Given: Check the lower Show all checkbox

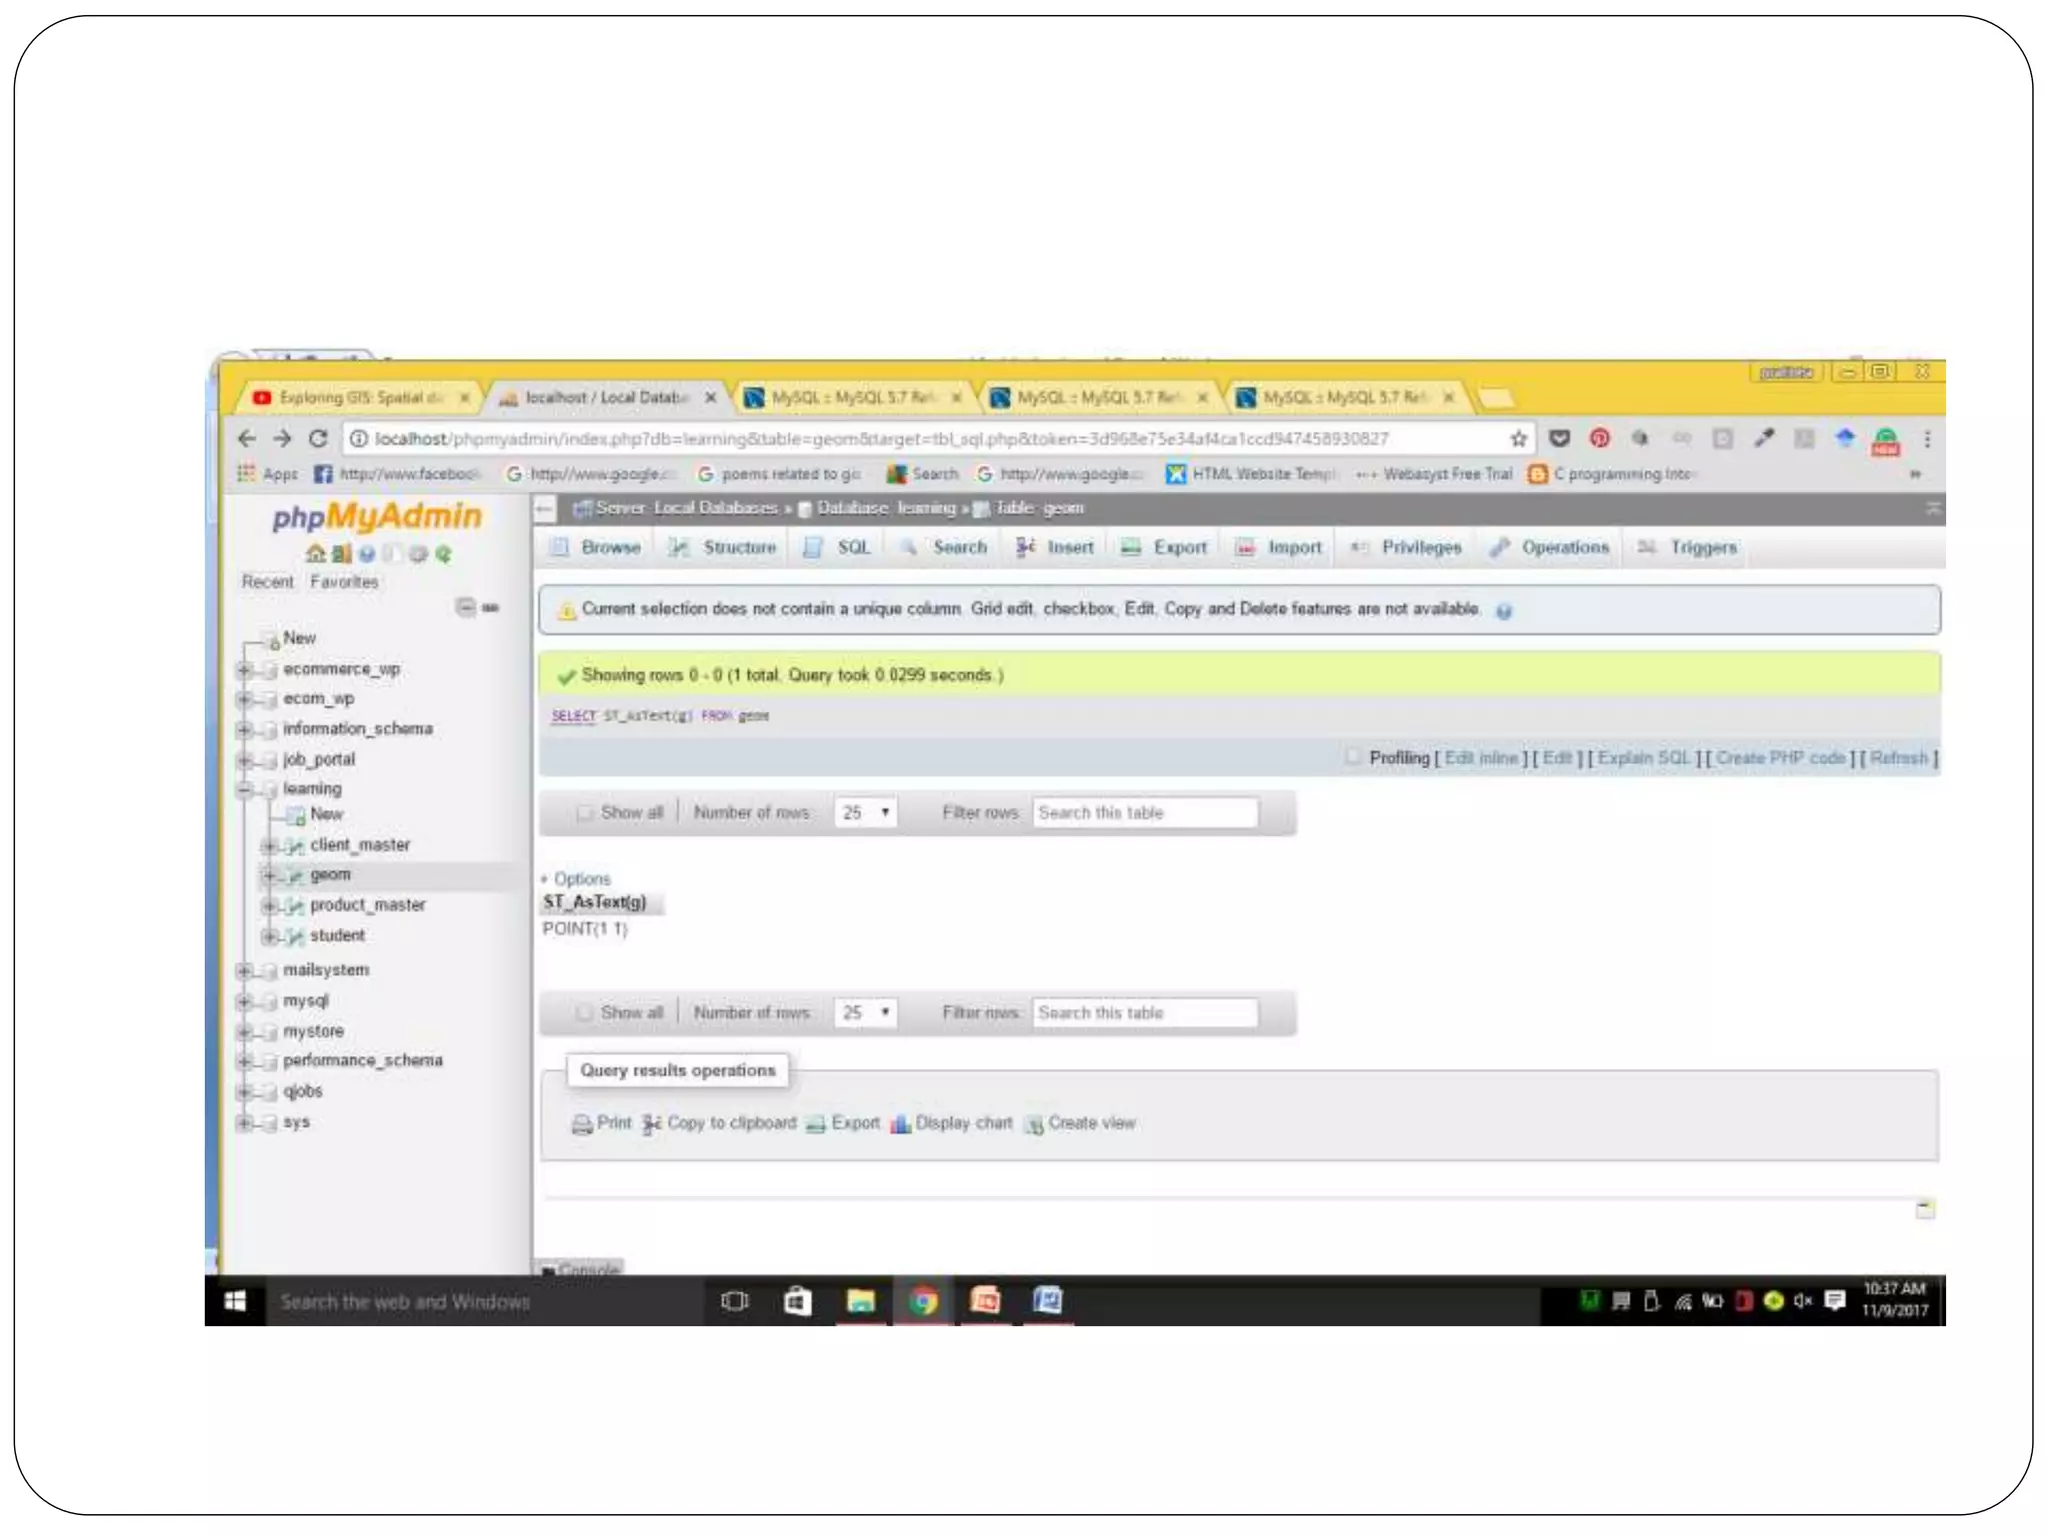Looking at the screenshot, I should [585, 1012].
